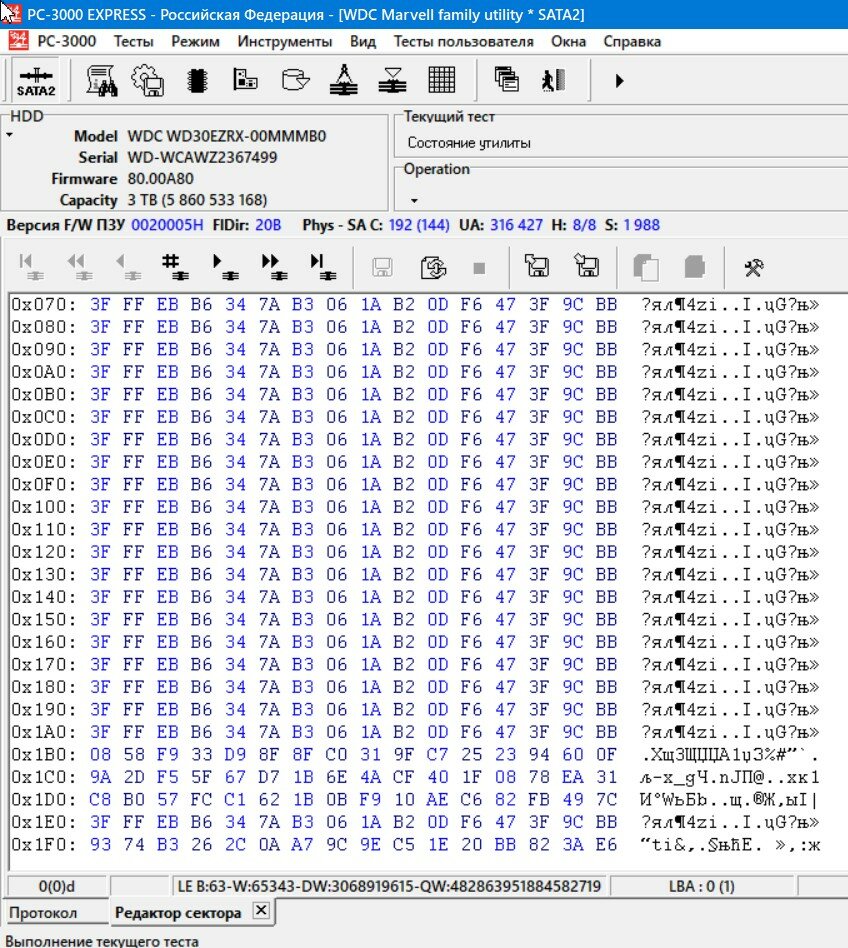Click the copy pages icon in editor toolbar
This screenshot has width=848, height=948.
coord(646,267)
